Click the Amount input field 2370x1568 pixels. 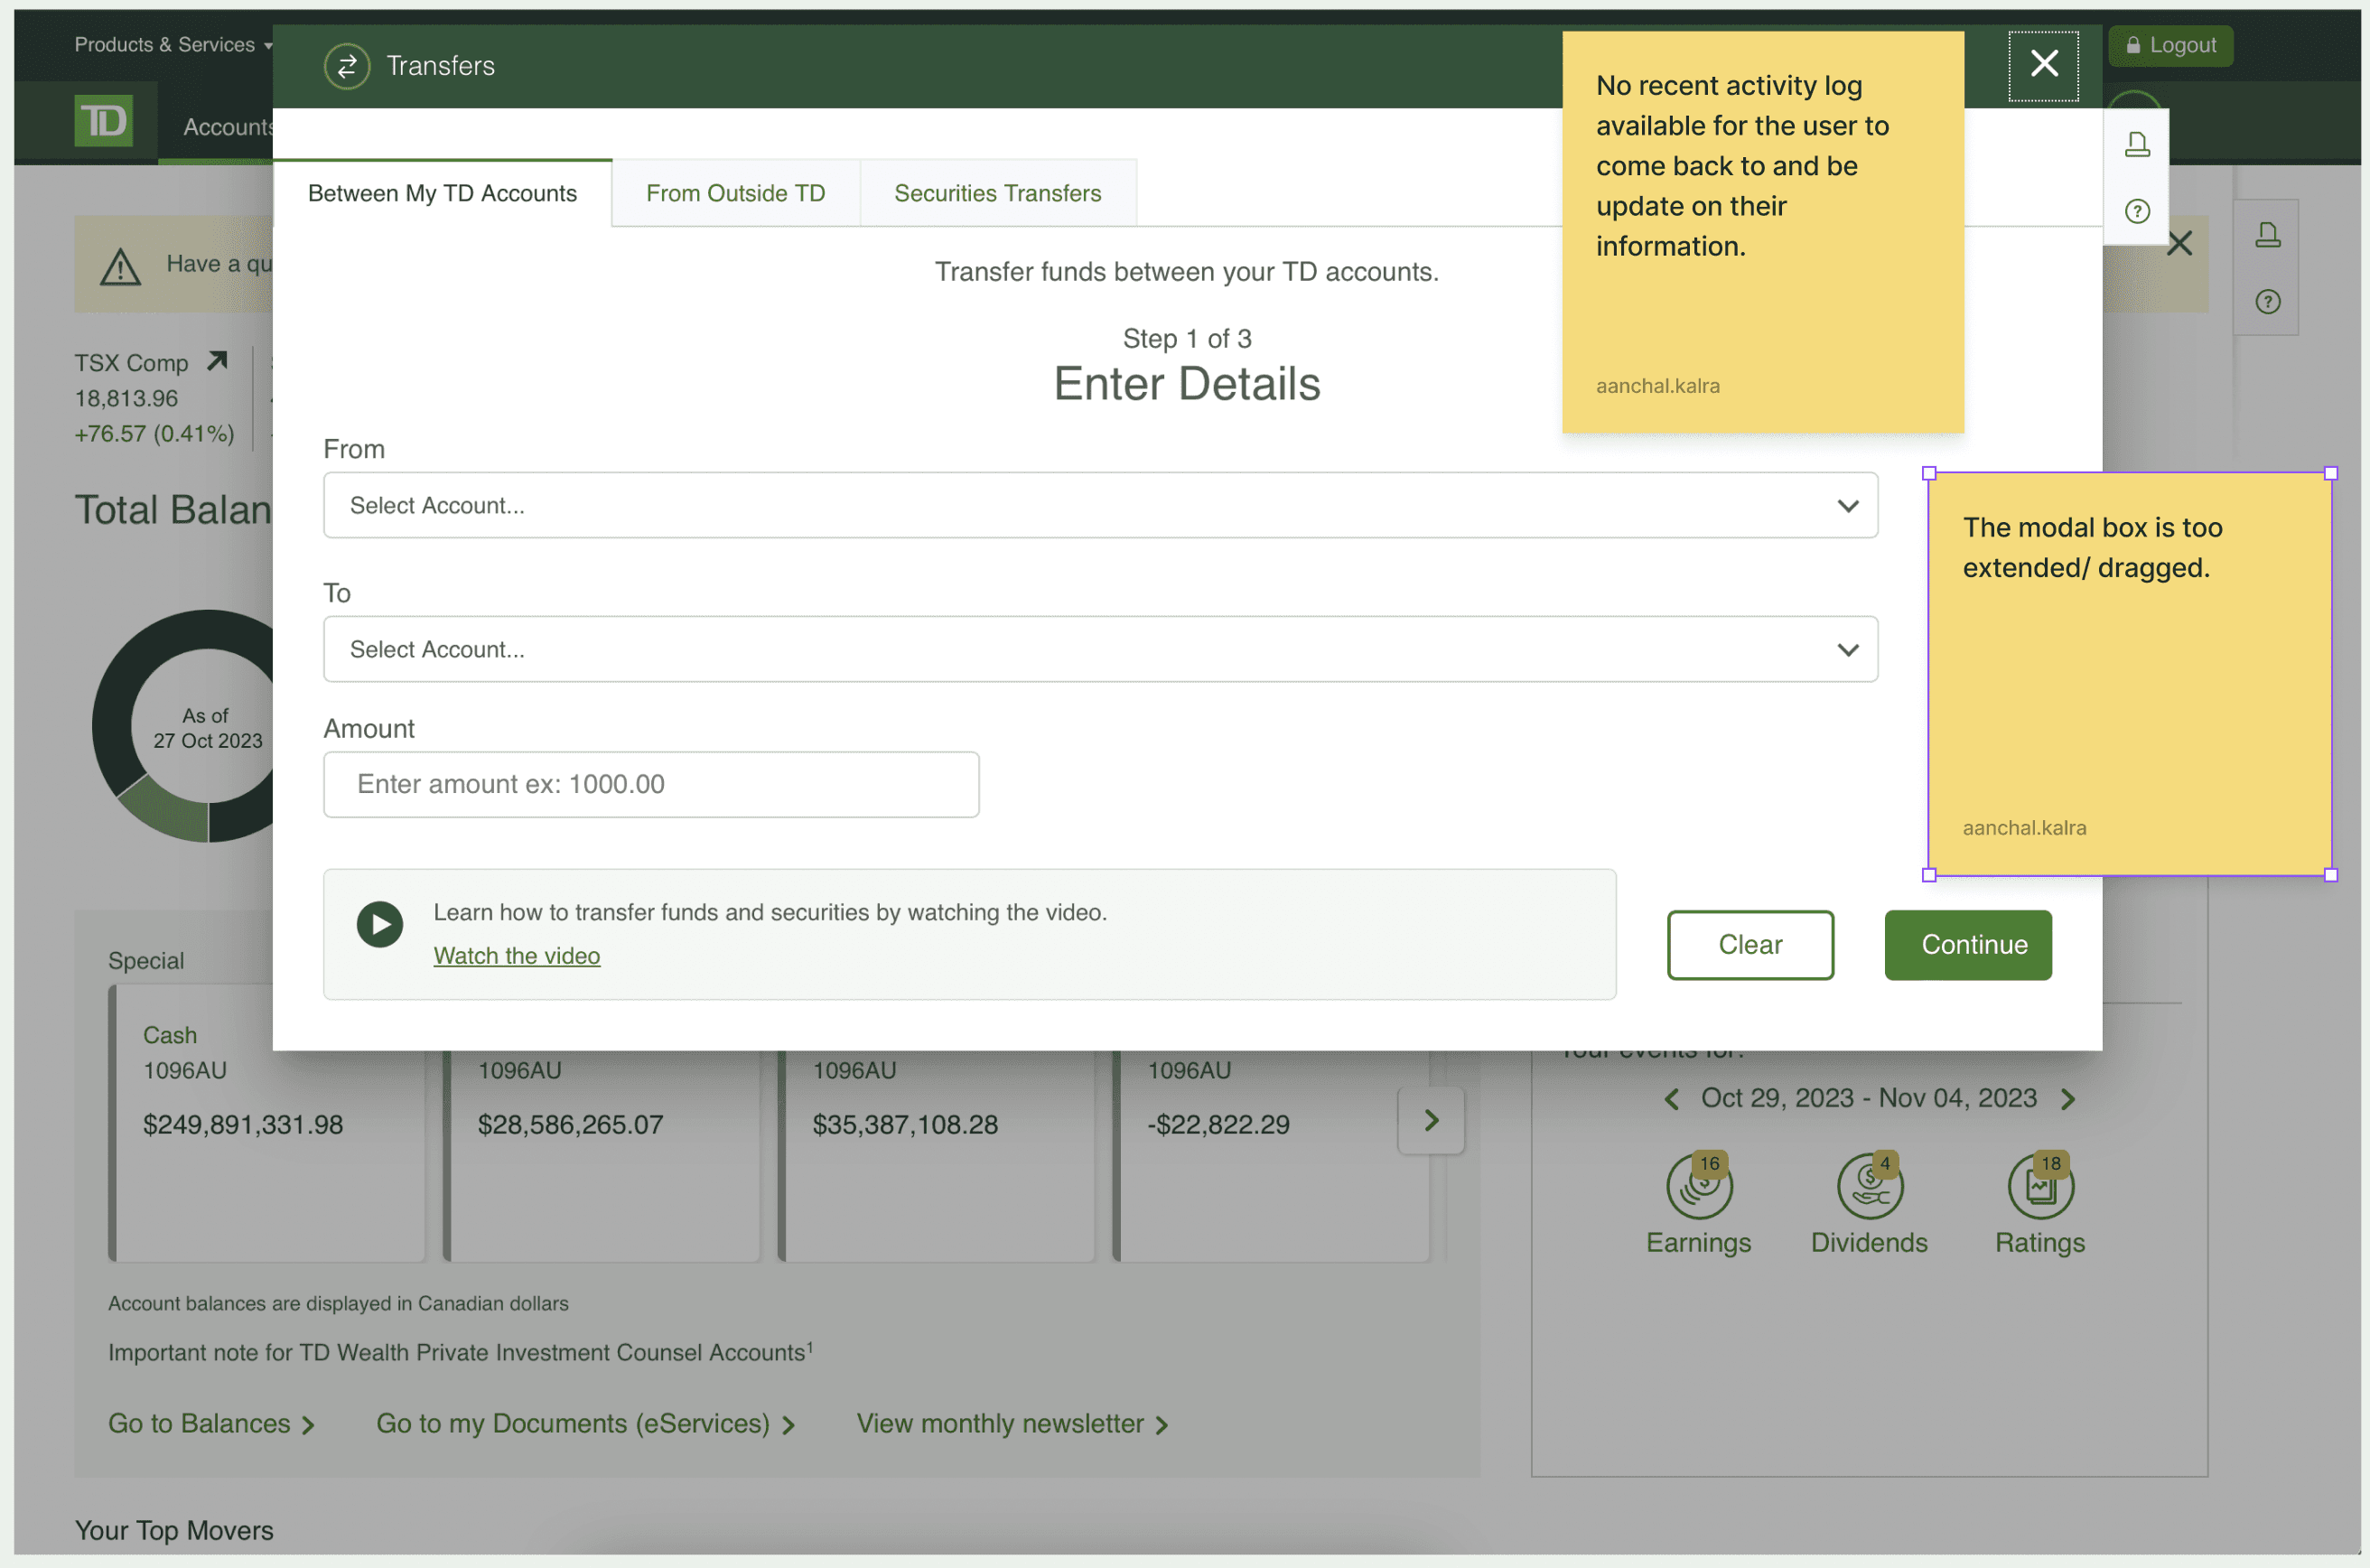651,784
